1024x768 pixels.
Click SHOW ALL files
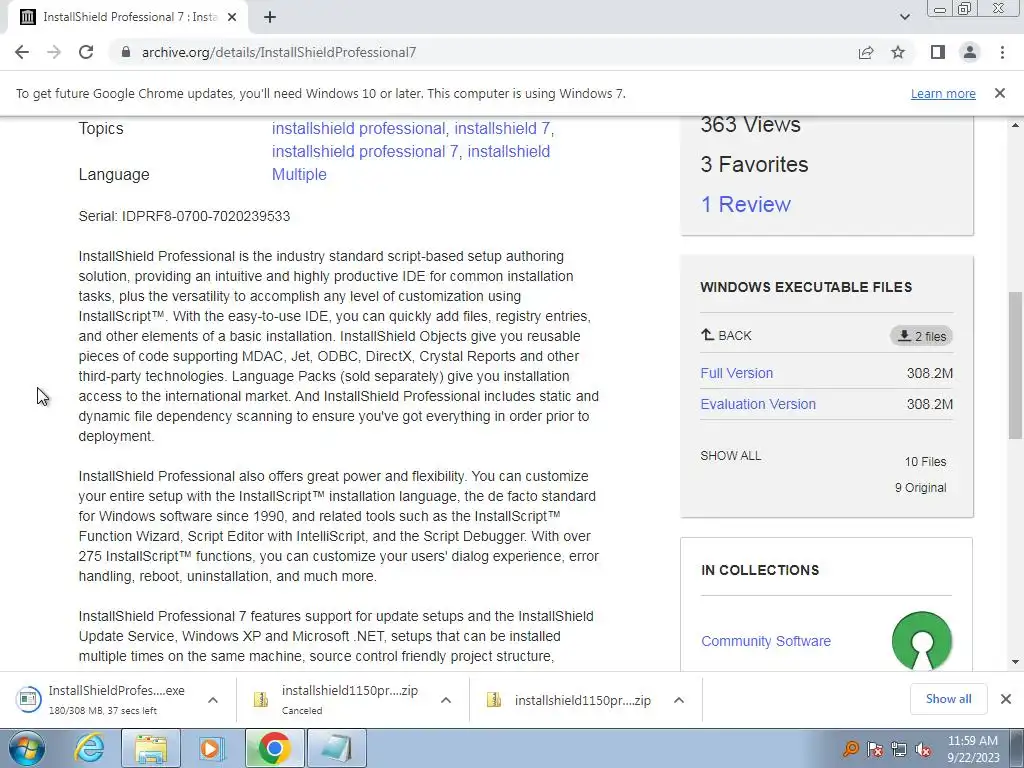point(731,456)
